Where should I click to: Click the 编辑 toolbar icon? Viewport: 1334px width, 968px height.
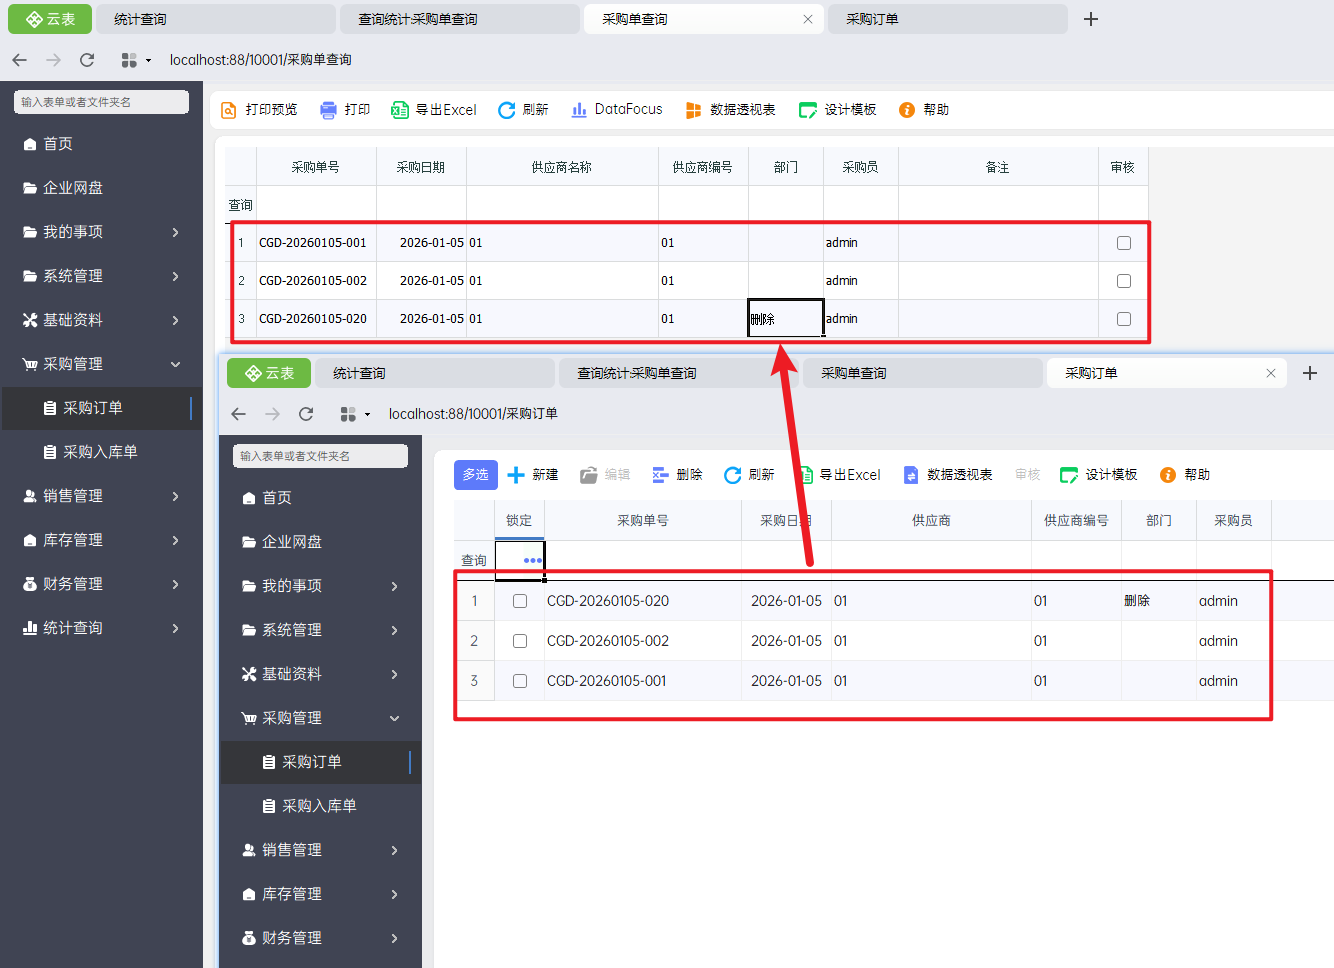pyautogui.click(x=589, y=475)
